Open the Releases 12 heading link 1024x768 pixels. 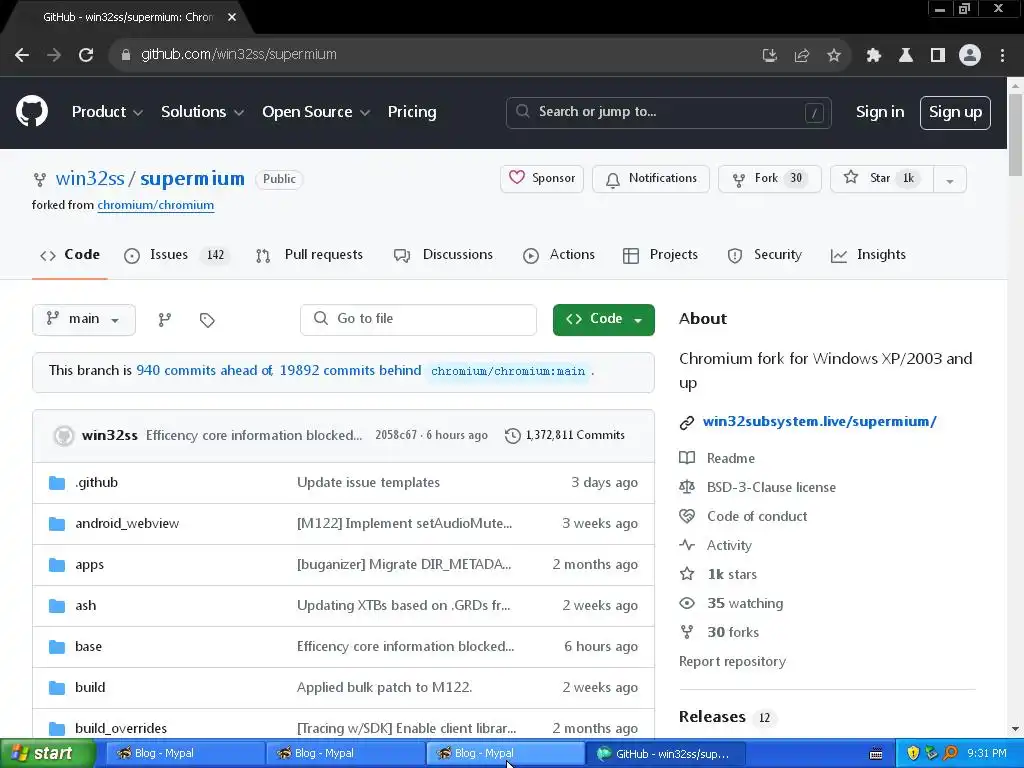(728, 717)
